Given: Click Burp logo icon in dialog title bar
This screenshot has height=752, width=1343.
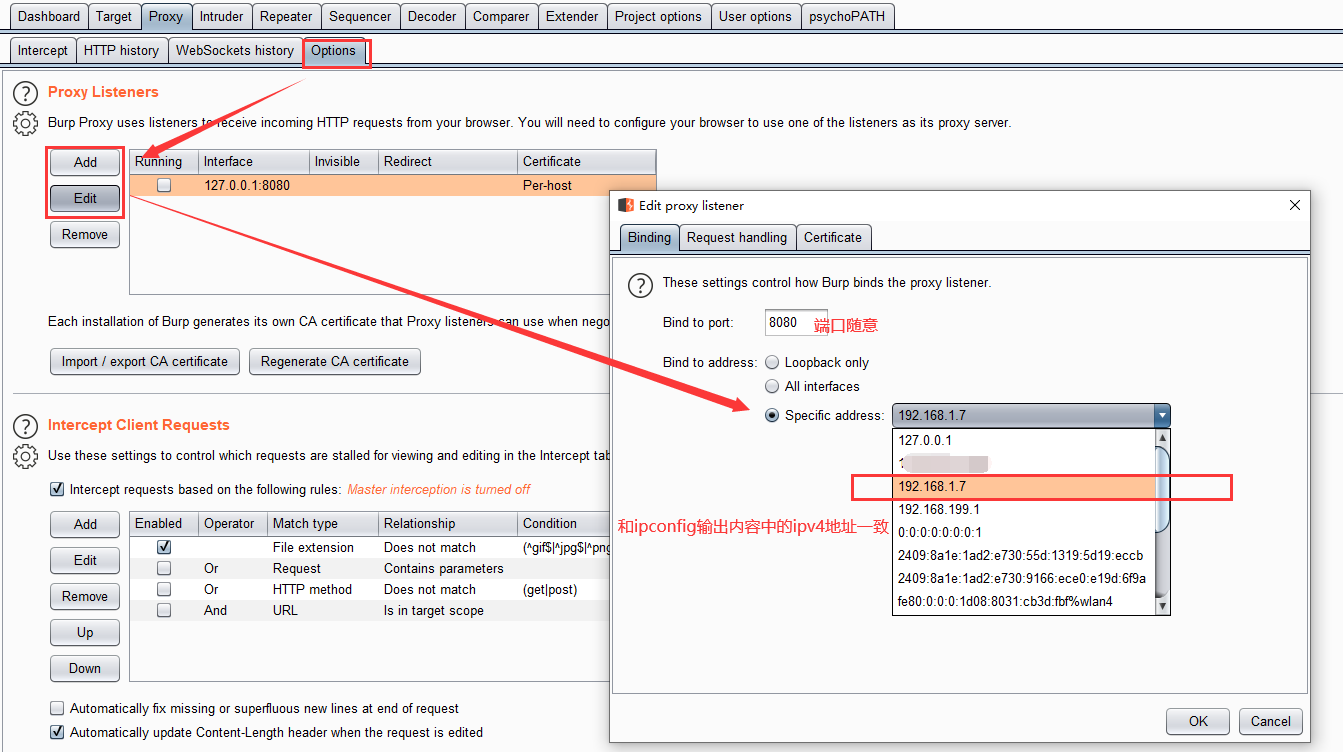Looking at the screenshot, I should 626,205.
